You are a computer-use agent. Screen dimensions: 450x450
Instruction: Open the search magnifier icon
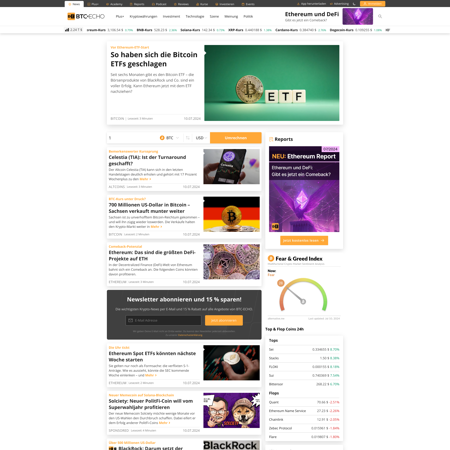tap(380, 16)
